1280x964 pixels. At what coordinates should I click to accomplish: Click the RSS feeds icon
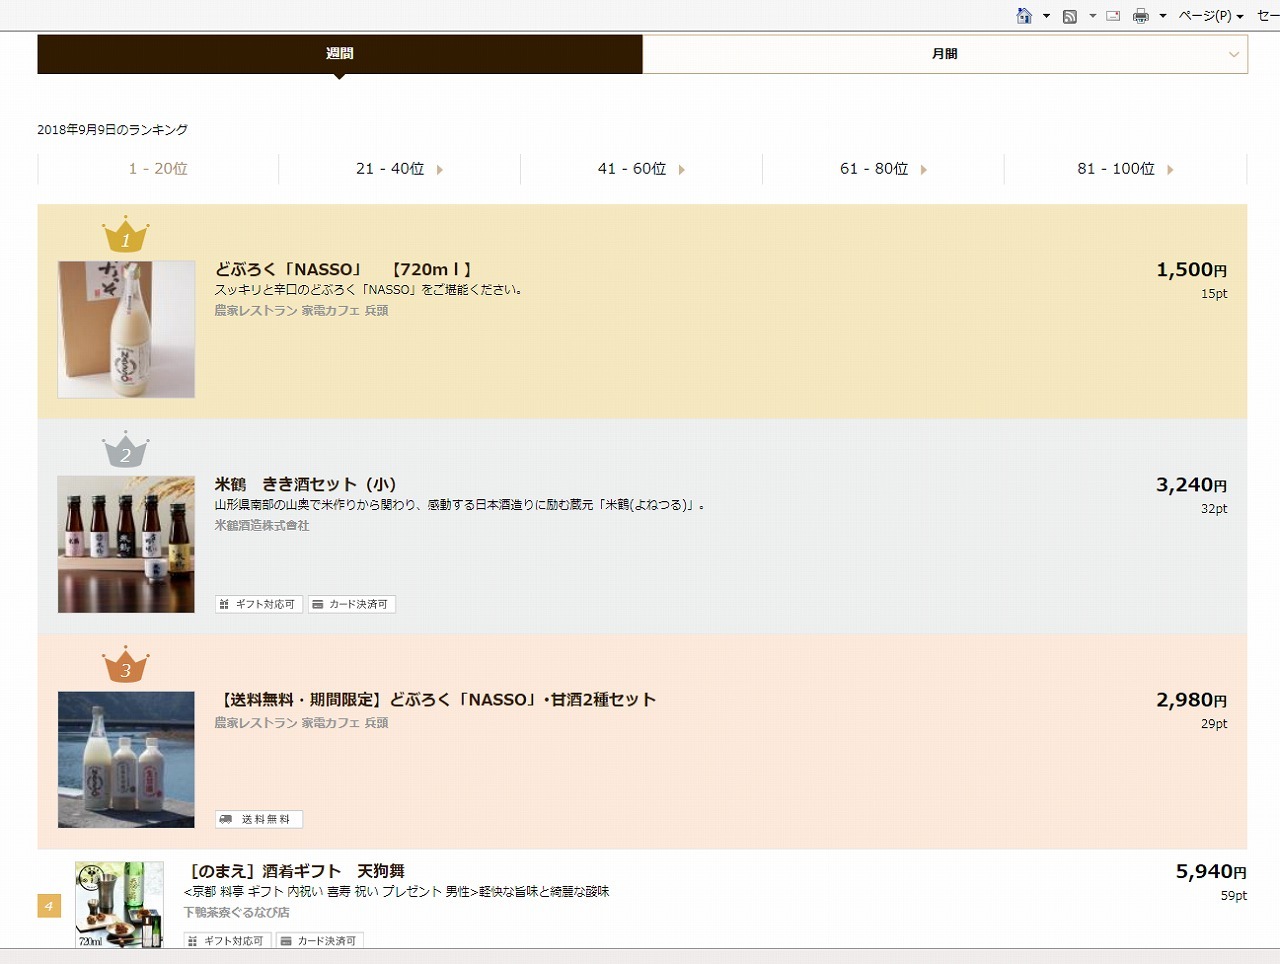(x=1070, y=16)
